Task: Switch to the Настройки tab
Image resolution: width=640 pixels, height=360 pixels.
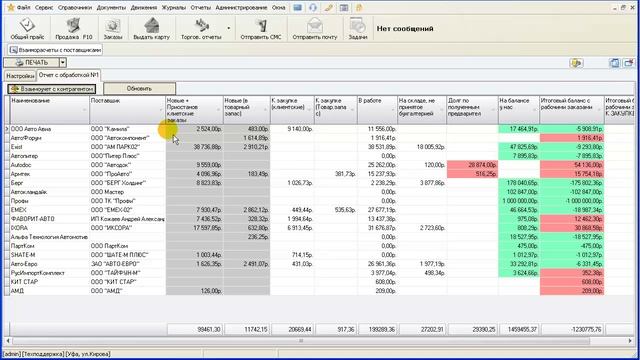Action: click(20, 76)
